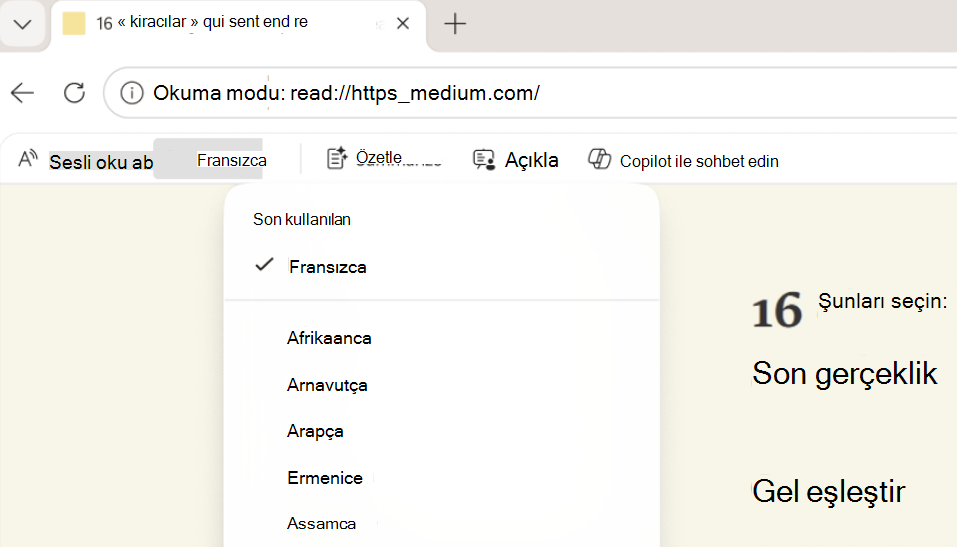
Task: Click the Sesli oku button label
Action: click(x=101, y=162)
